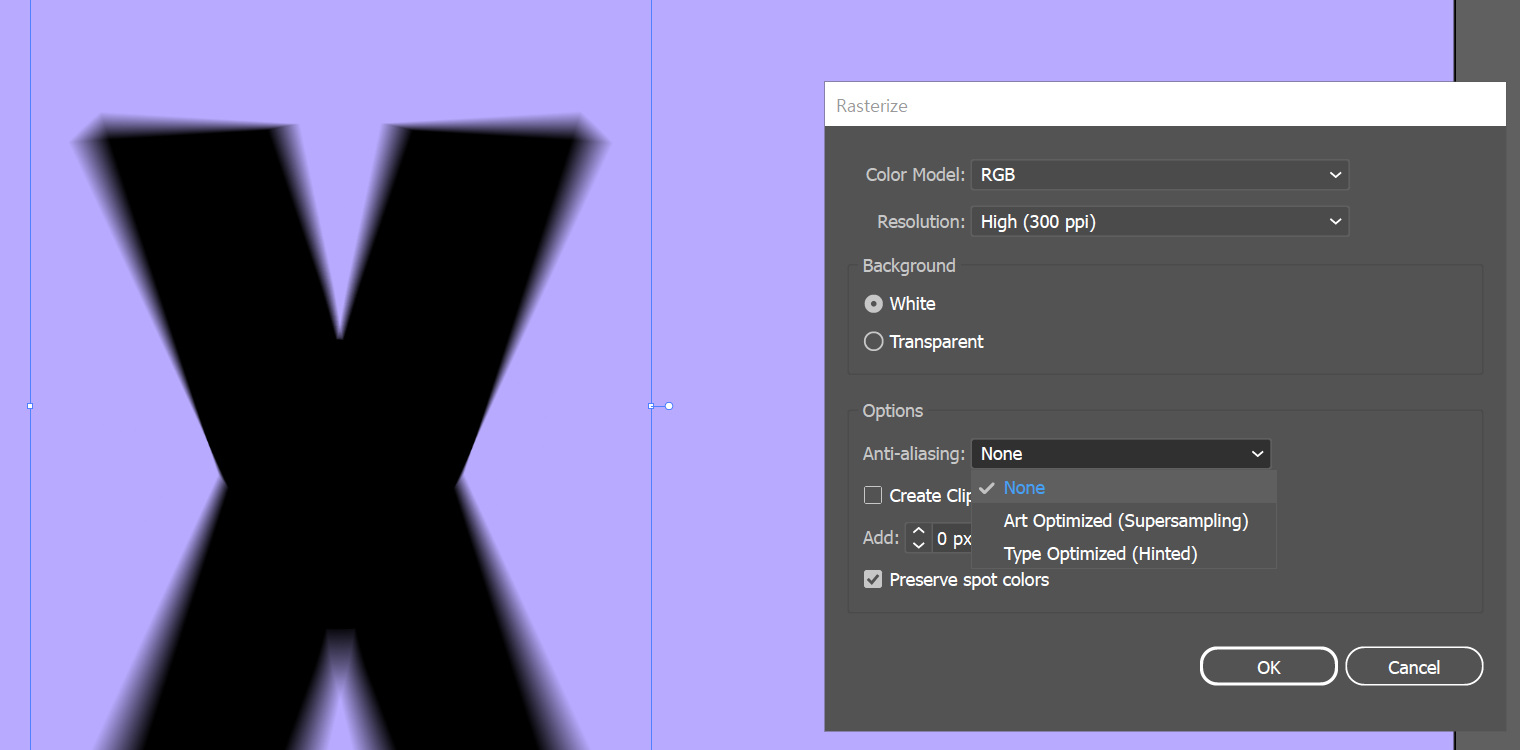
Task: Cancel the Rasterize dialog
Action: click(x=1414, y=667)
